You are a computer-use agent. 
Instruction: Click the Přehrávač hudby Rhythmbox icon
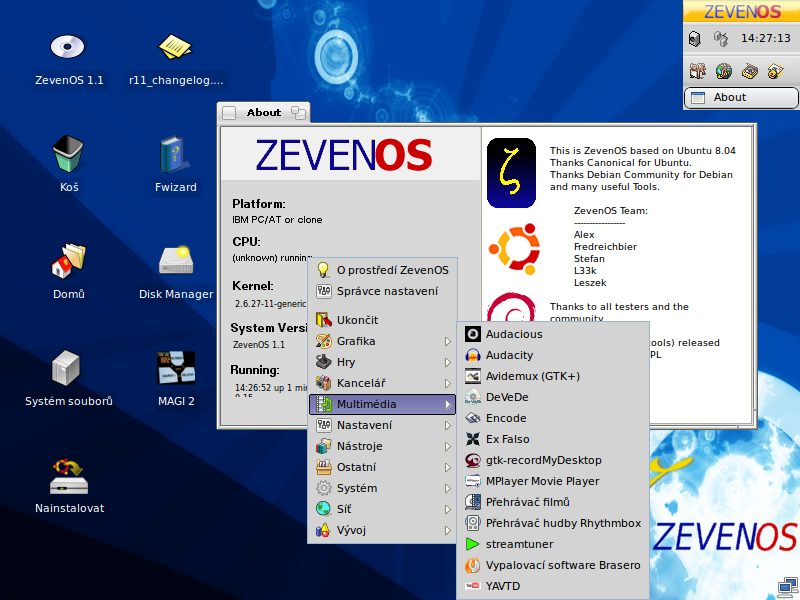pyautogui.click(x=473, y=523)
